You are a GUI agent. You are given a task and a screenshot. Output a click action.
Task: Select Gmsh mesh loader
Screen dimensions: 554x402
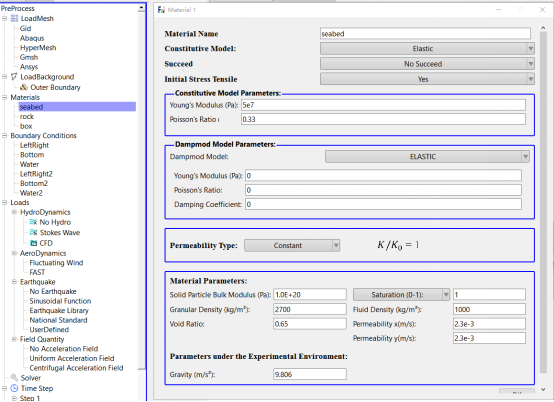[x=29, y=57]
